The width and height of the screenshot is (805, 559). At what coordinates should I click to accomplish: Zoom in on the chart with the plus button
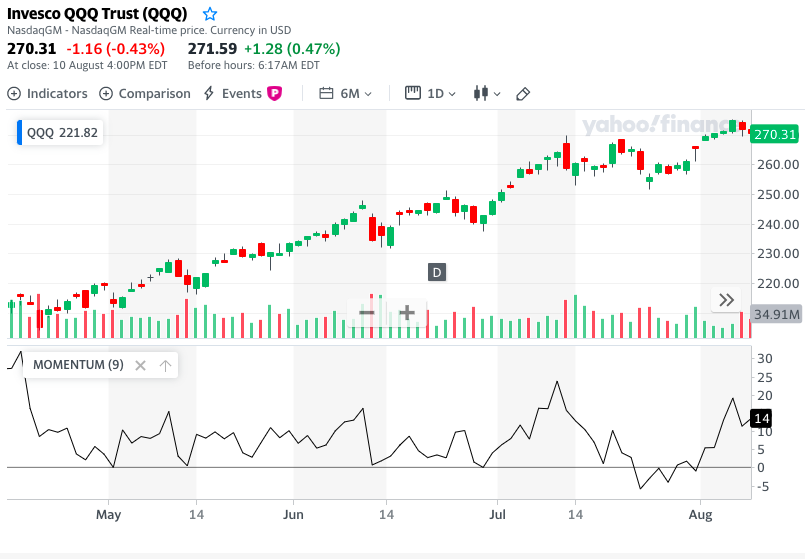point(407,312)
